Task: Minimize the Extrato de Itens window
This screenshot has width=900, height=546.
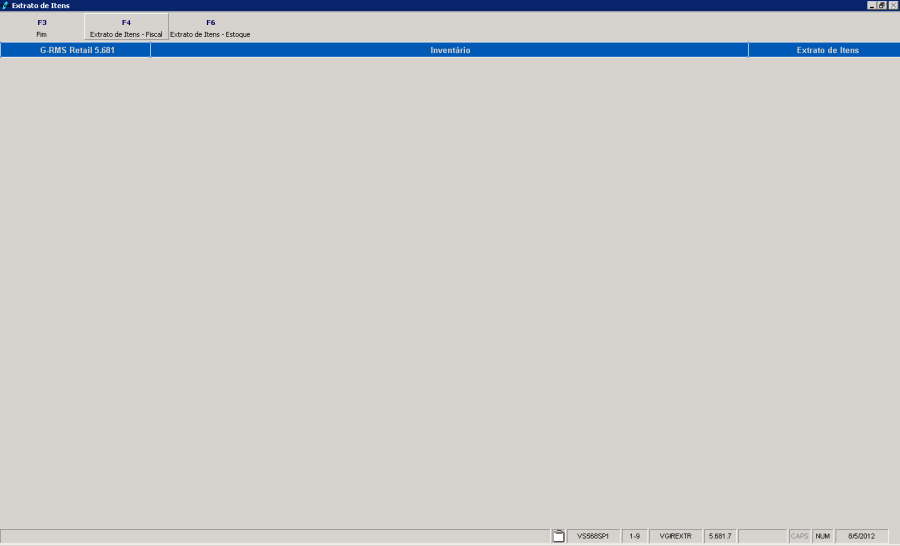Action: coord(872,5)
